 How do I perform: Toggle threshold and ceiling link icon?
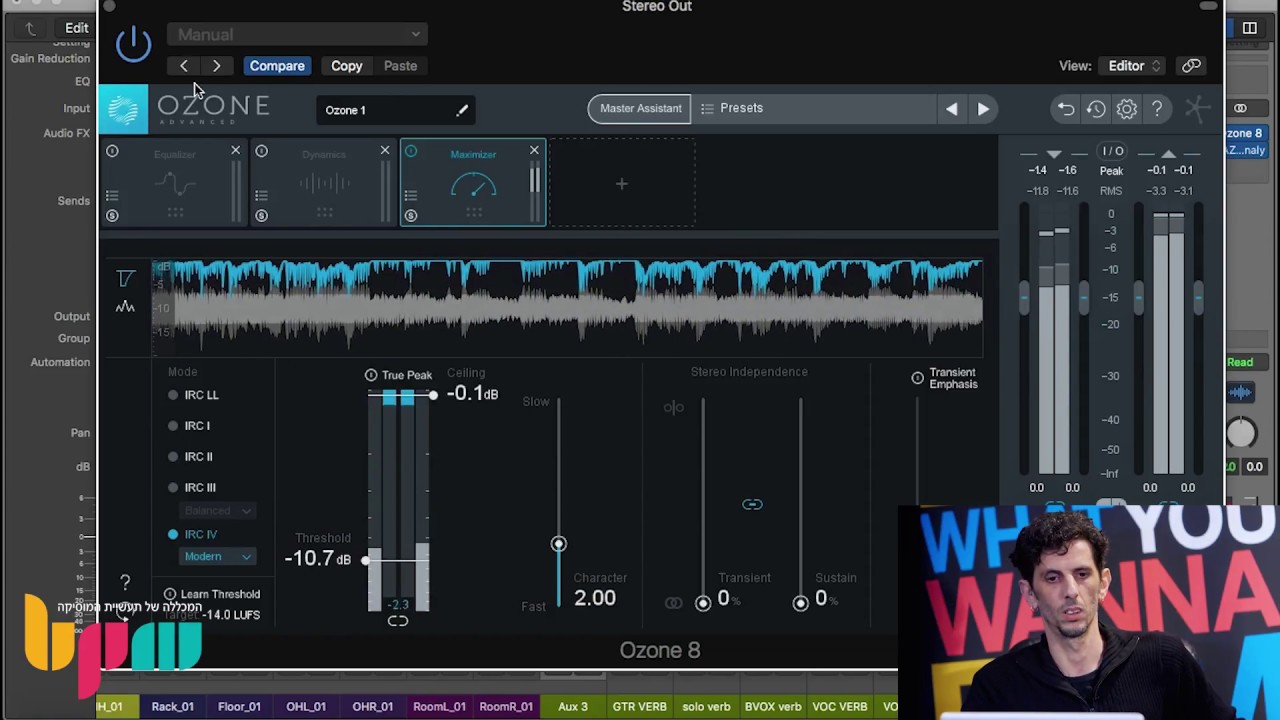398,621
